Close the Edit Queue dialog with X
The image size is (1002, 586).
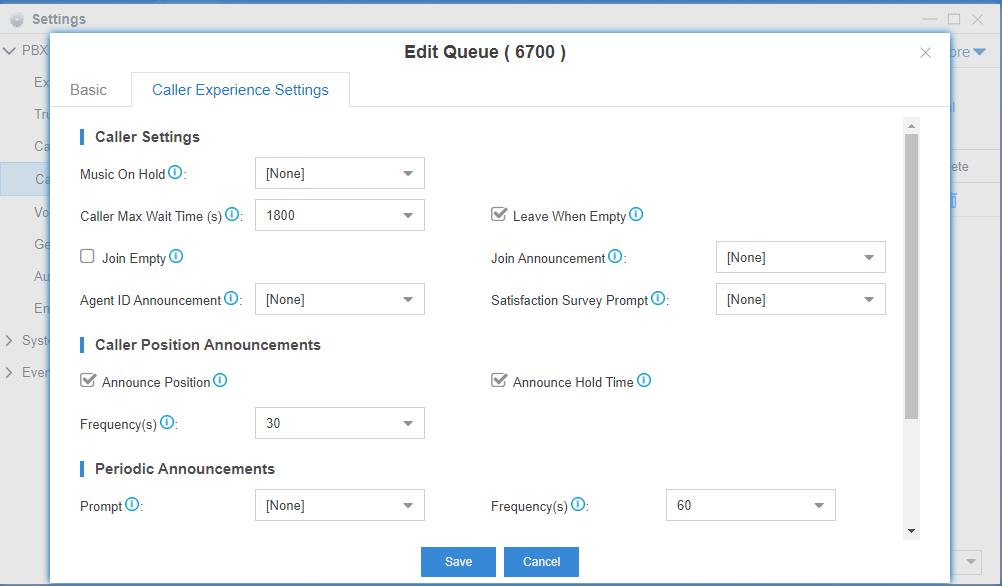click(x=925, y=53)
